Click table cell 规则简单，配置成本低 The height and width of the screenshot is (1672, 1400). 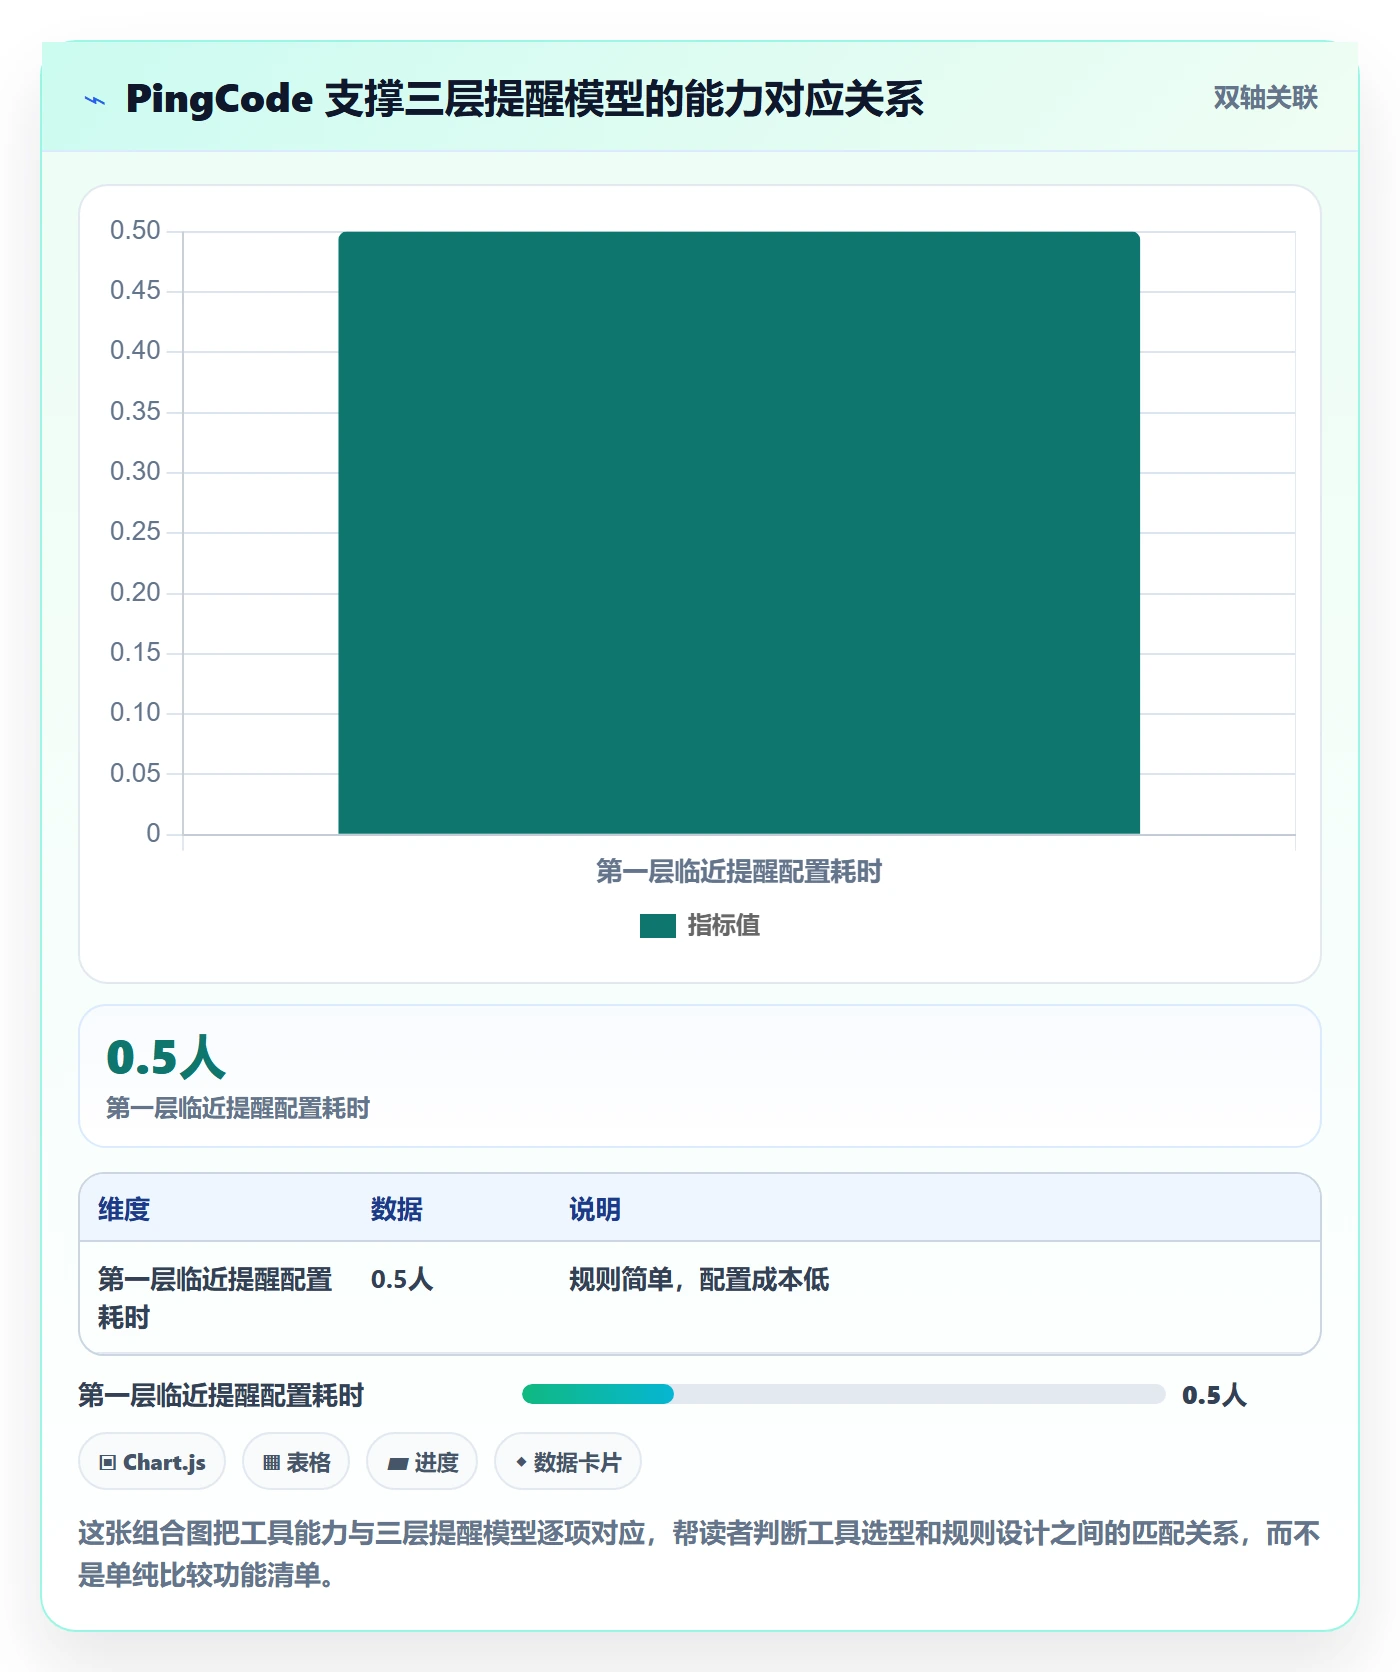[699, 1279]
